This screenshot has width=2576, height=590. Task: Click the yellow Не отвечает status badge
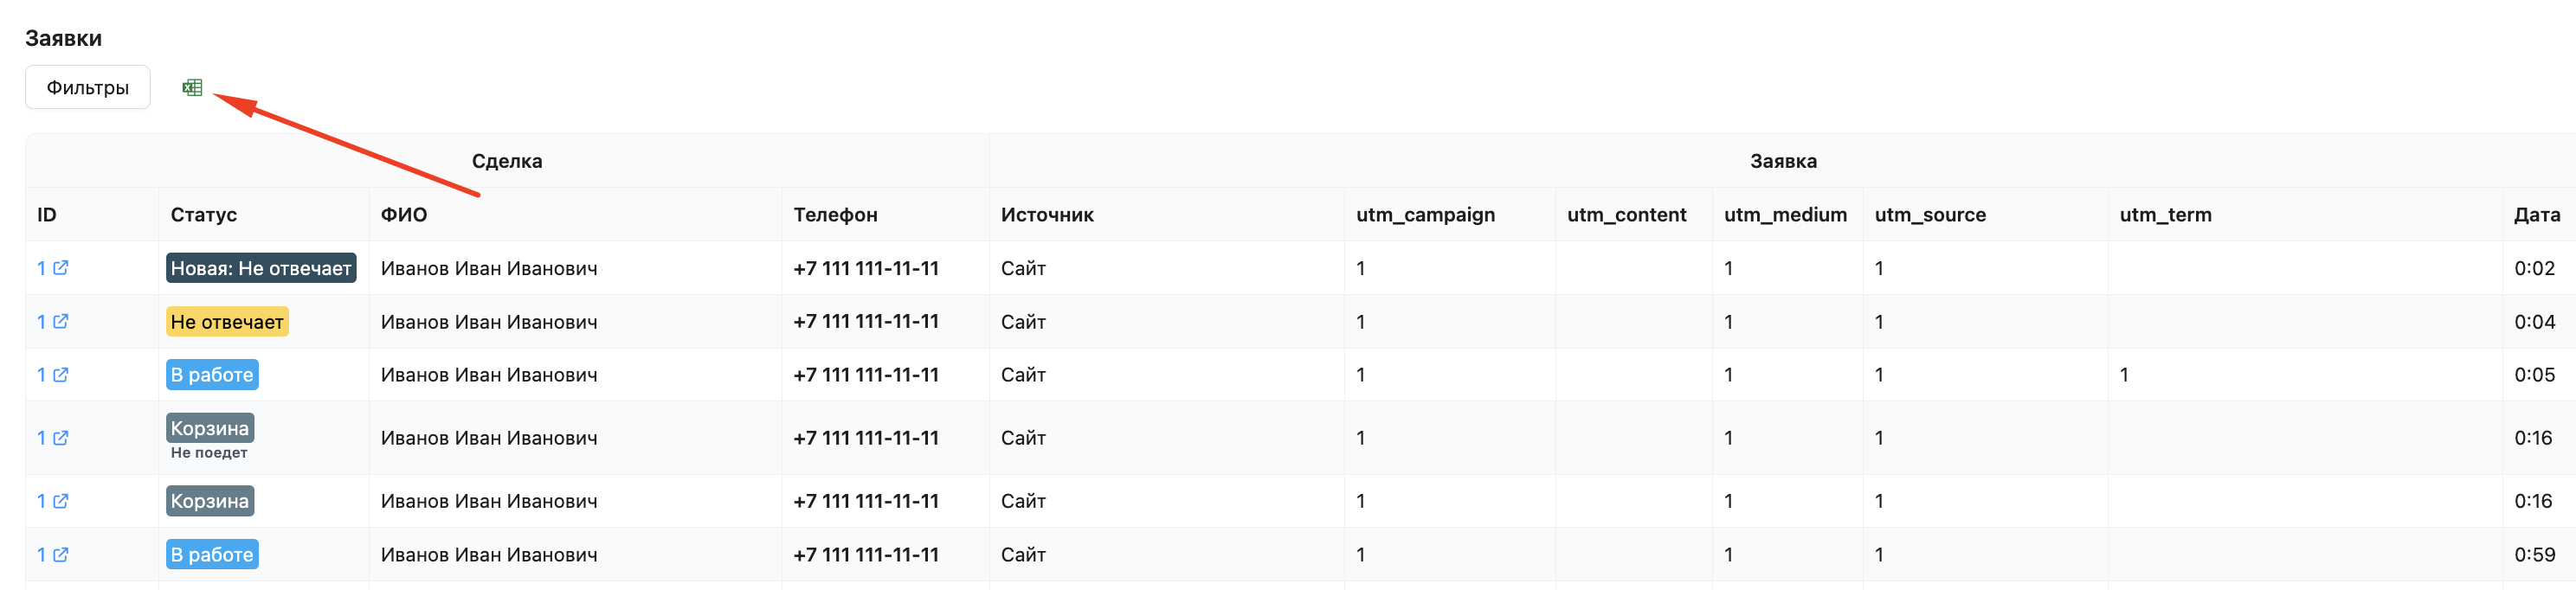coord(227,322)
